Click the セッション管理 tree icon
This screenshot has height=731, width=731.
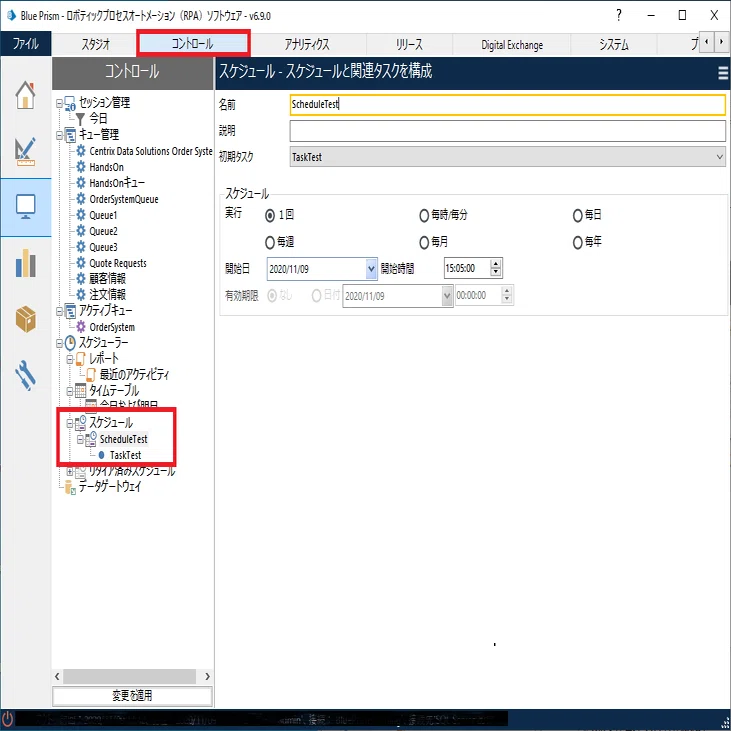(70, 103)
